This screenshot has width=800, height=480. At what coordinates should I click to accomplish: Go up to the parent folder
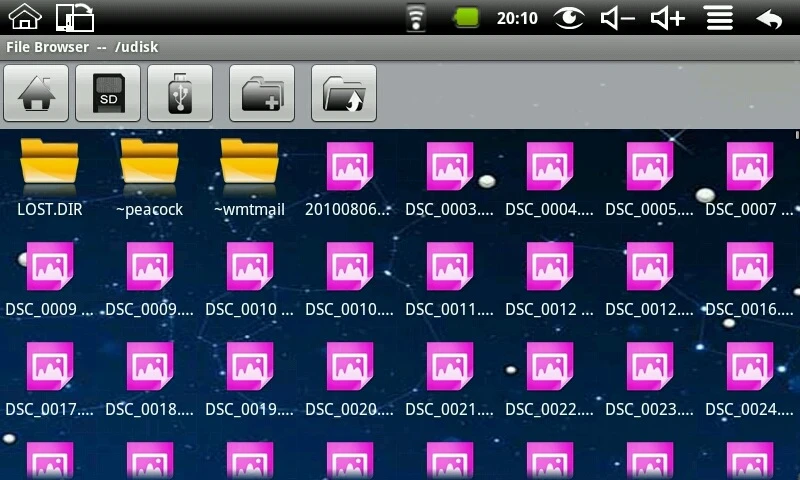tap(344, 93)
